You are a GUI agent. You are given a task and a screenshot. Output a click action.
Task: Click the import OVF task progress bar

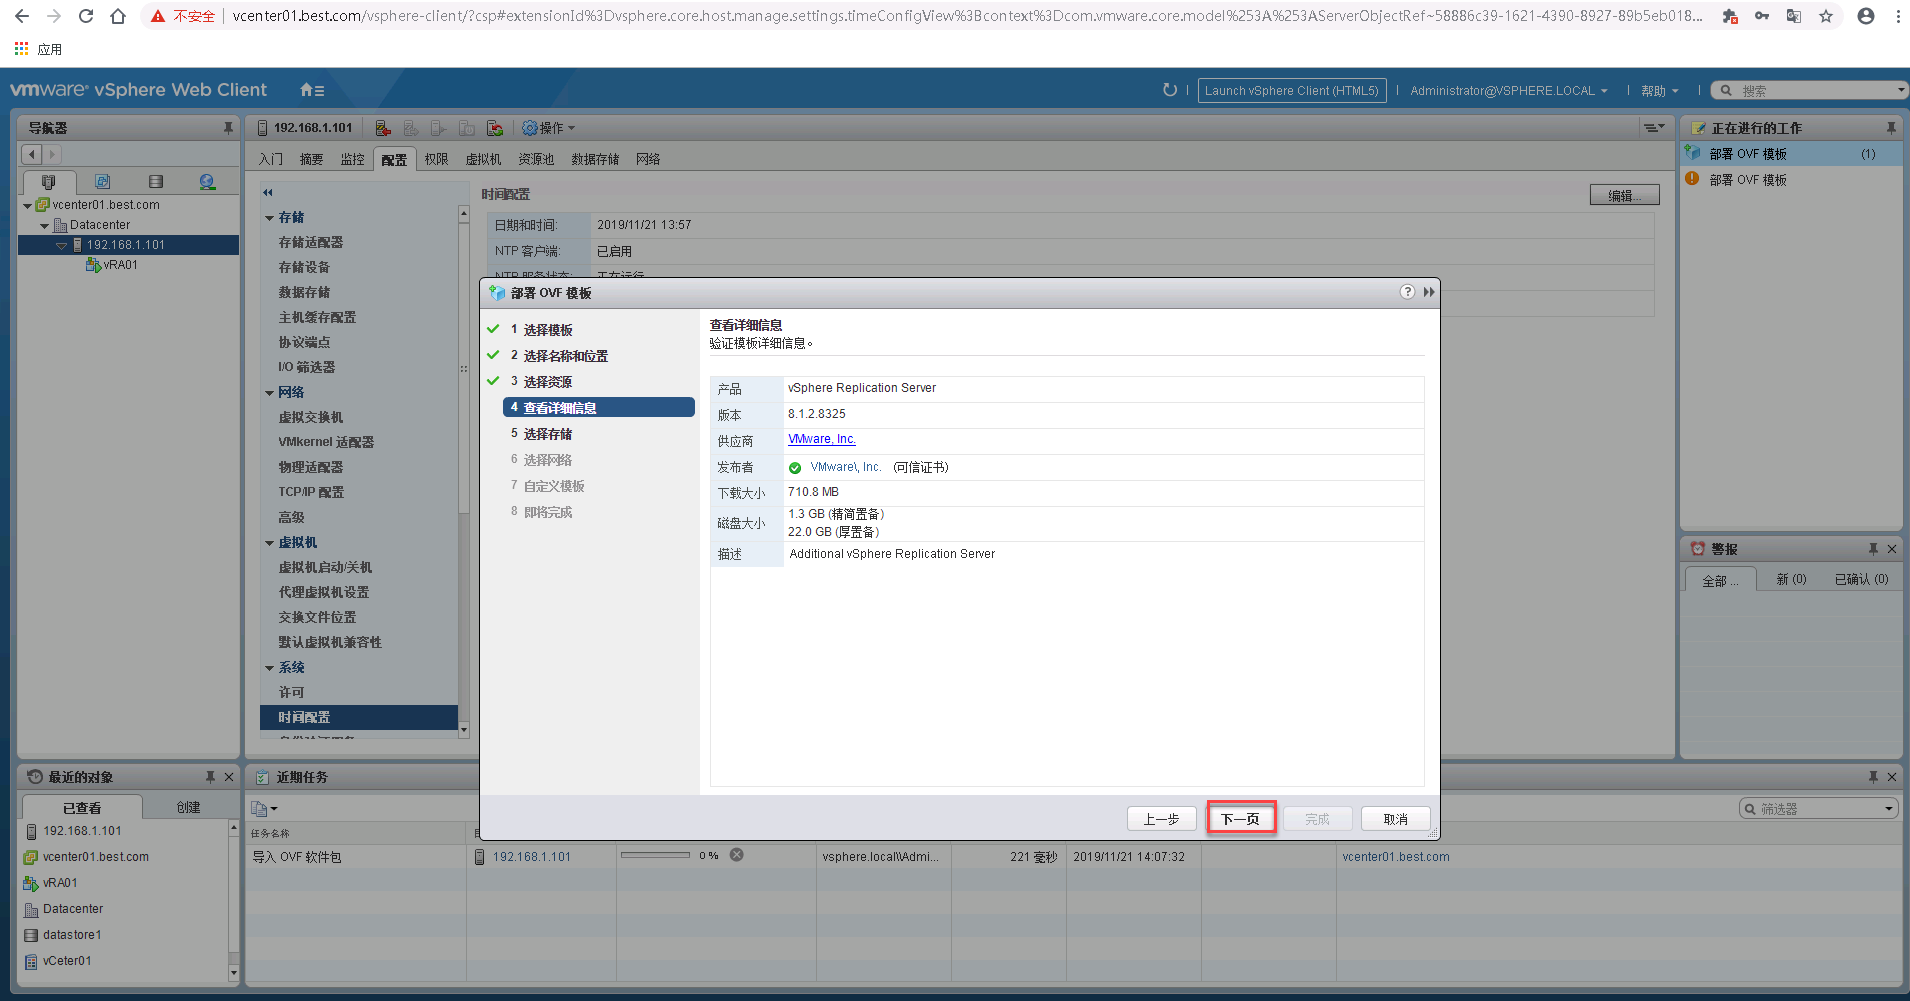tap(655, 855)
